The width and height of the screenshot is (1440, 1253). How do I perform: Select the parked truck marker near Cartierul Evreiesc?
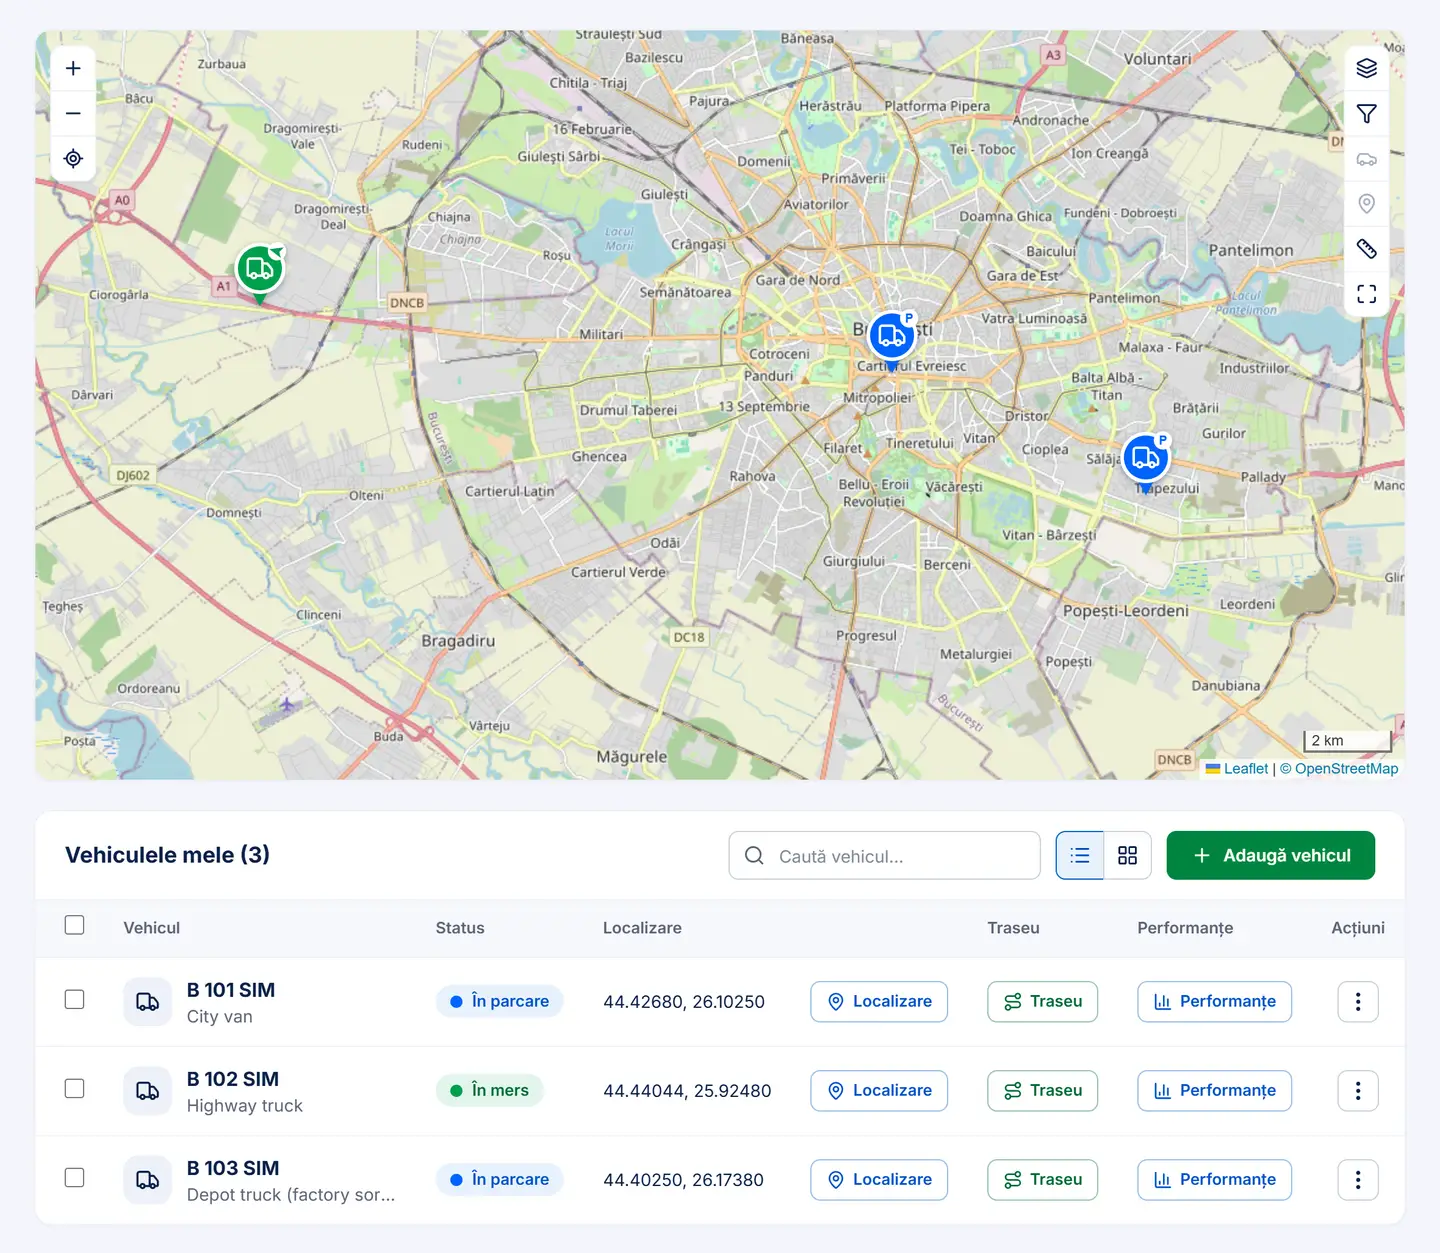tap(892, 338)
